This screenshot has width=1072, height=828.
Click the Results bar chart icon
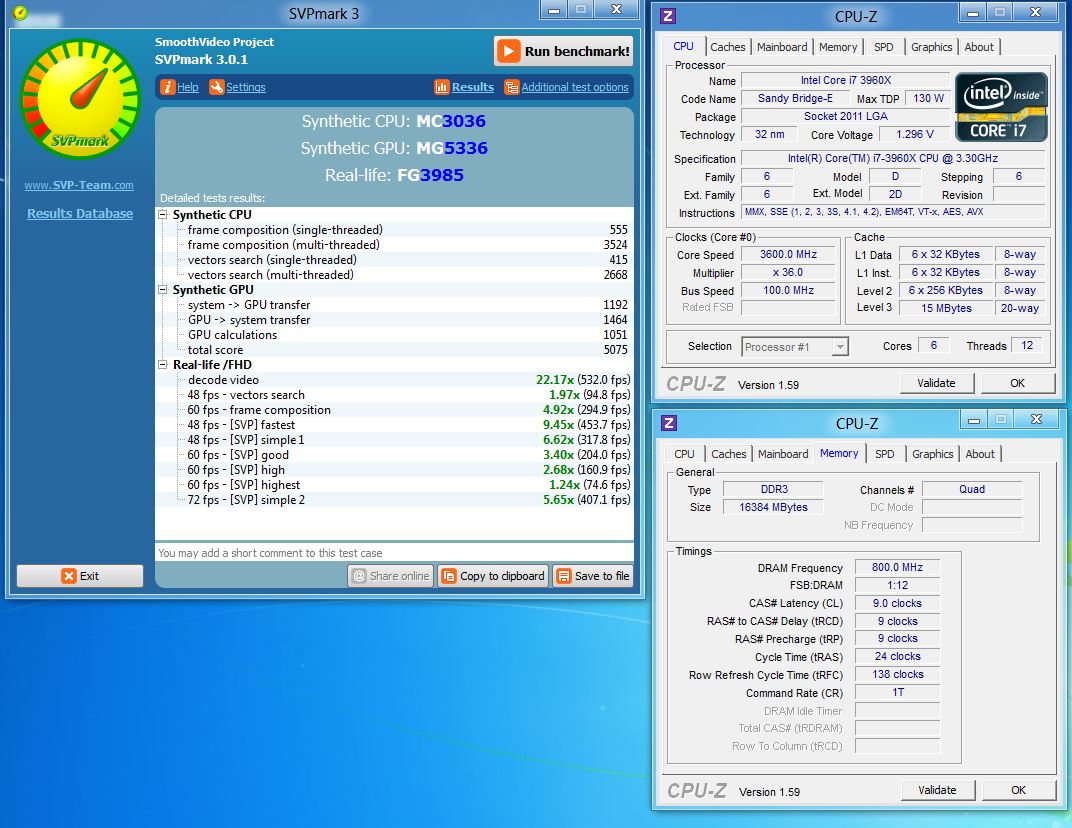point(442,87)
